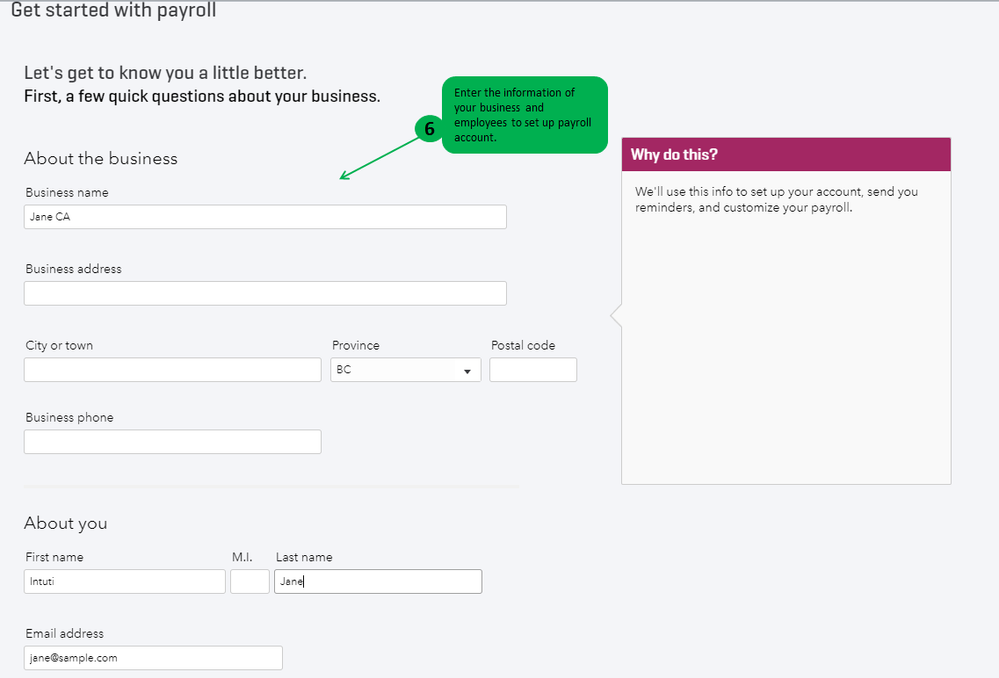Click the City or town text box
Viewport: 999px width, 678px height.
pos(172,370)
